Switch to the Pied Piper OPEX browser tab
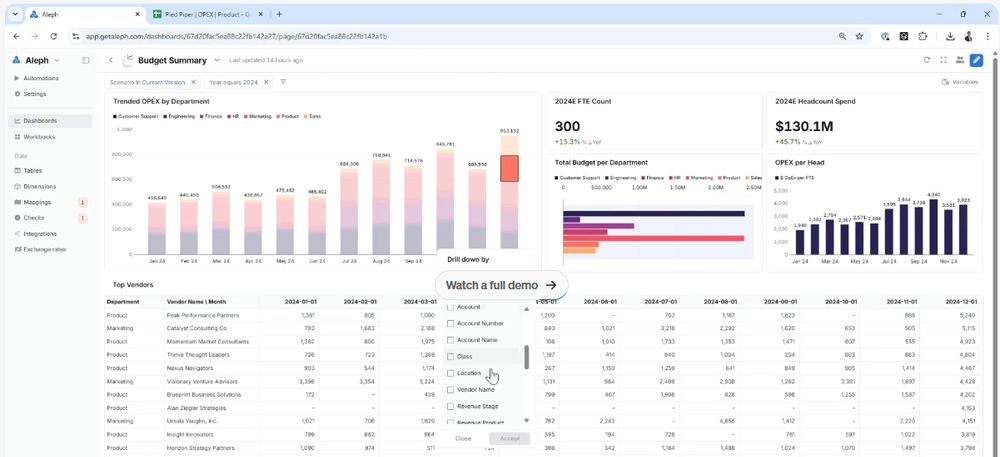The image size is (1000, 457). click(x=207, y=14)
